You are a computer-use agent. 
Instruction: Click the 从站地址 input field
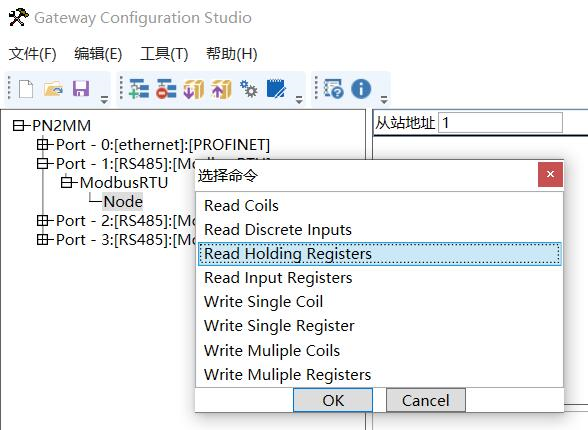tap(500, 123)
